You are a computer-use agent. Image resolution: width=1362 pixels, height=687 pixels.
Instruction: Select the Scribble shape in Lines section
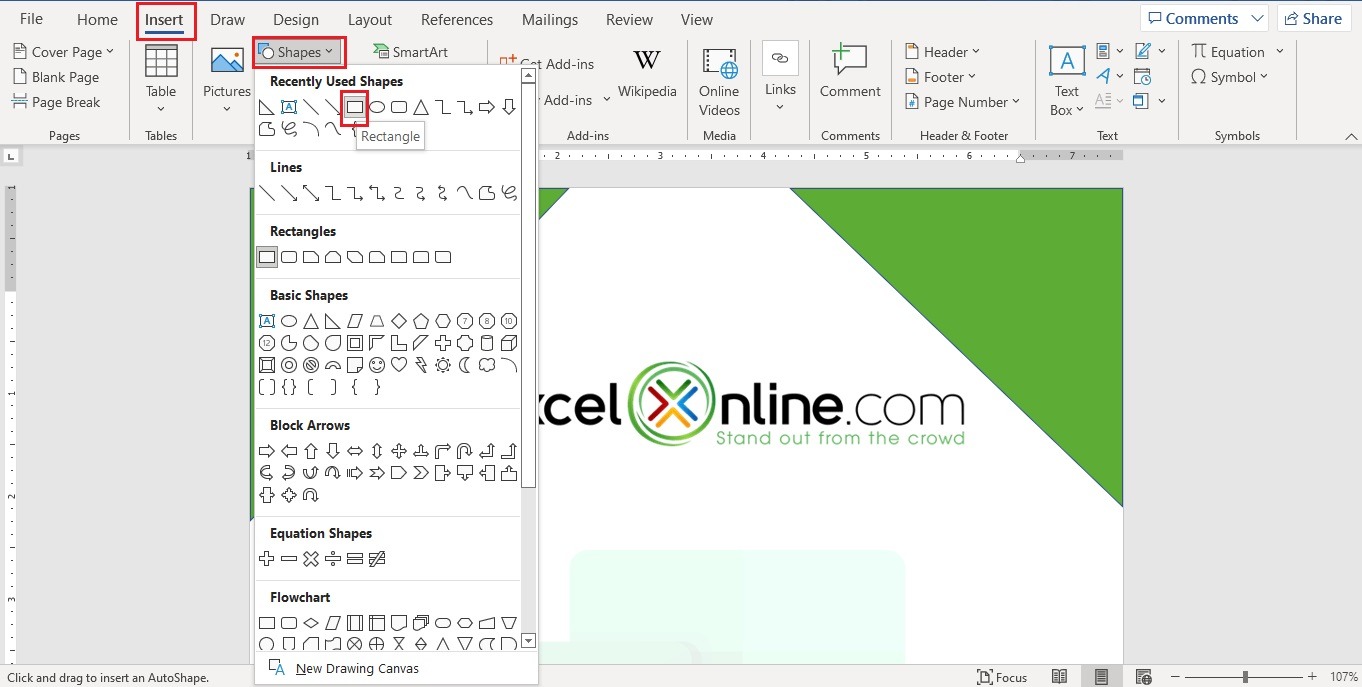(x=509, y=193)
